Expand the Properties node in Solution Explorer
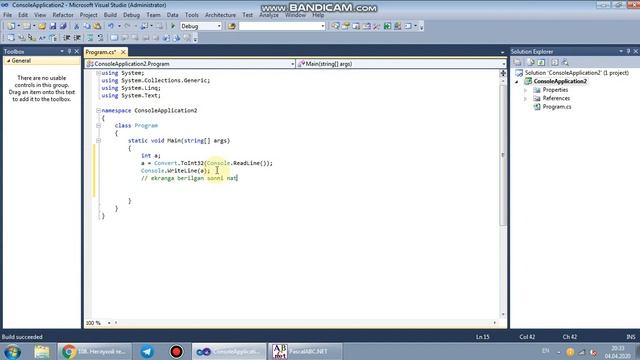Screen dimensions: 640x360 (525, 90)
